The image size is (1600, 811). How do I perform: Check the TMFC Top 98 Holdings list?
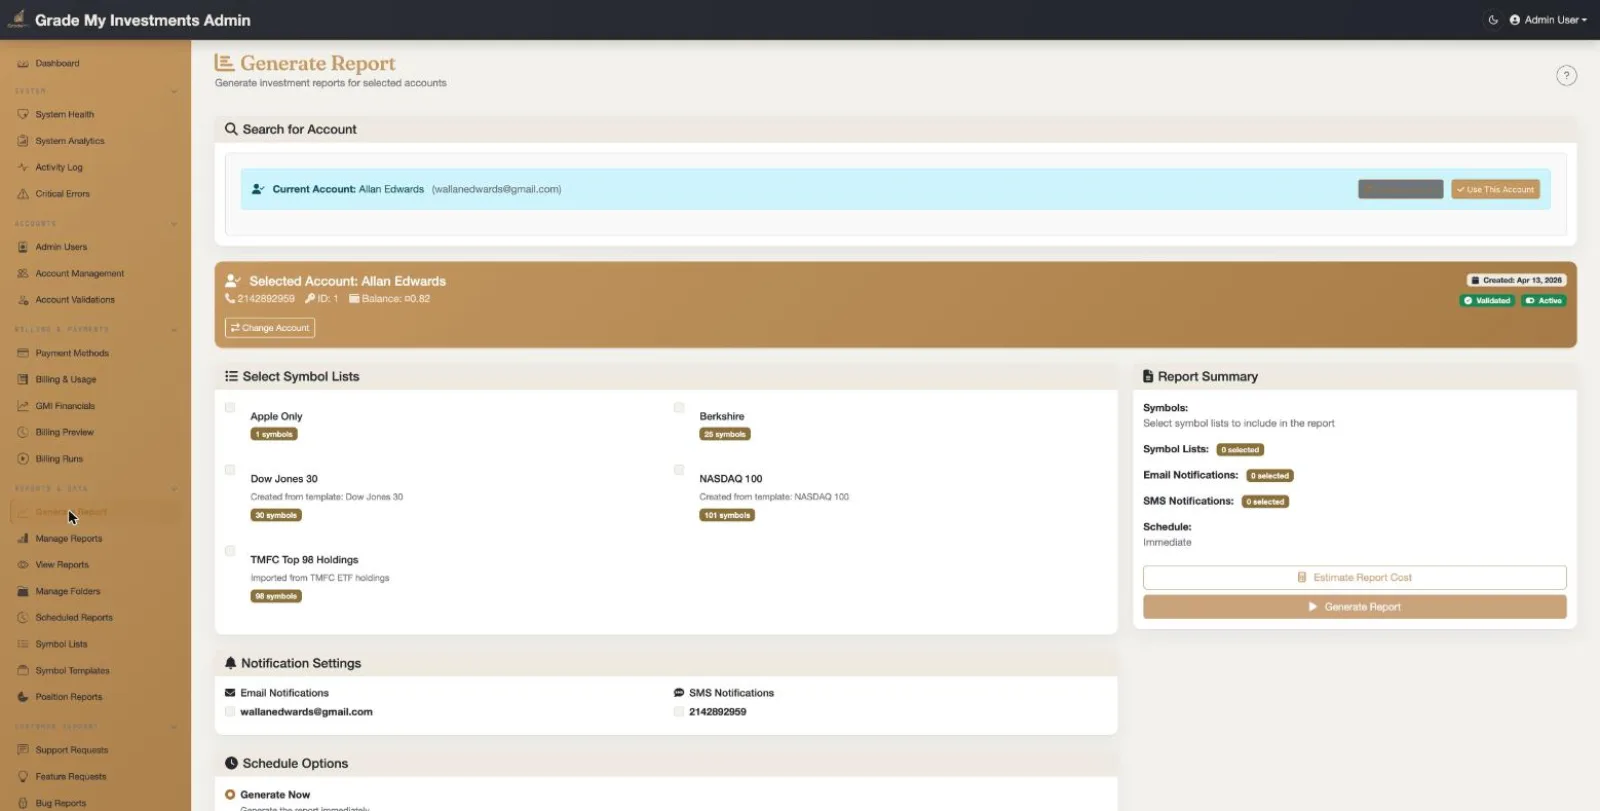click(x=230, y=551)
